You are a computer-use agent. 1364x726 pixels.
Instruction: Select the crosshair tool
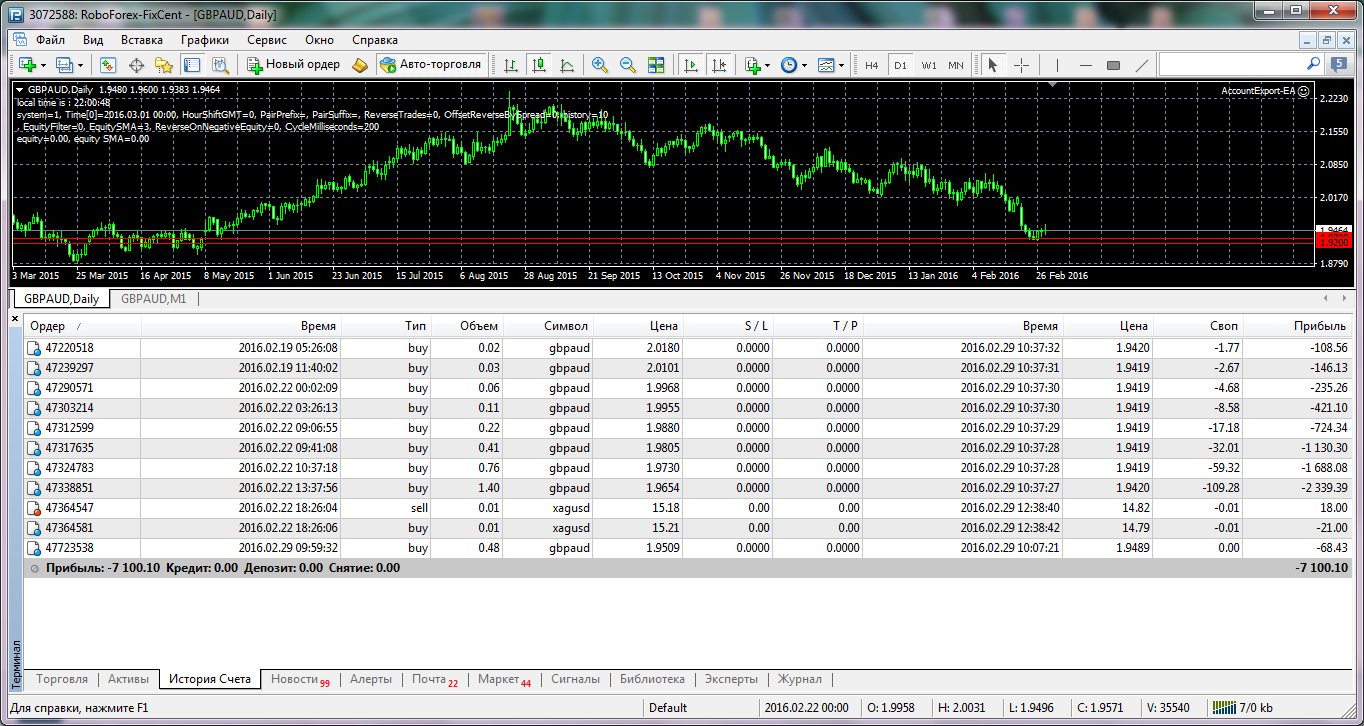coord(1021,65)
